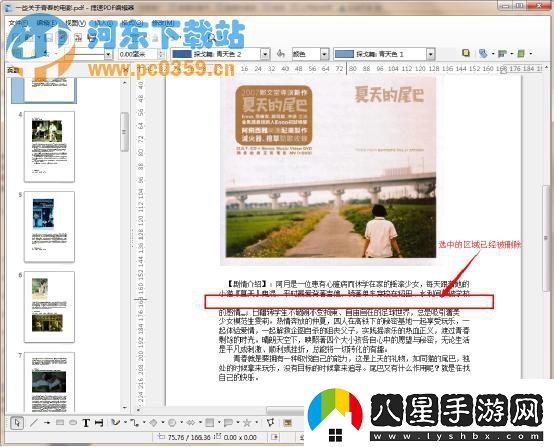Open the fill color 青天色 1 dropdown
This screenshot has height=447, width=554.
coord(430,54)
